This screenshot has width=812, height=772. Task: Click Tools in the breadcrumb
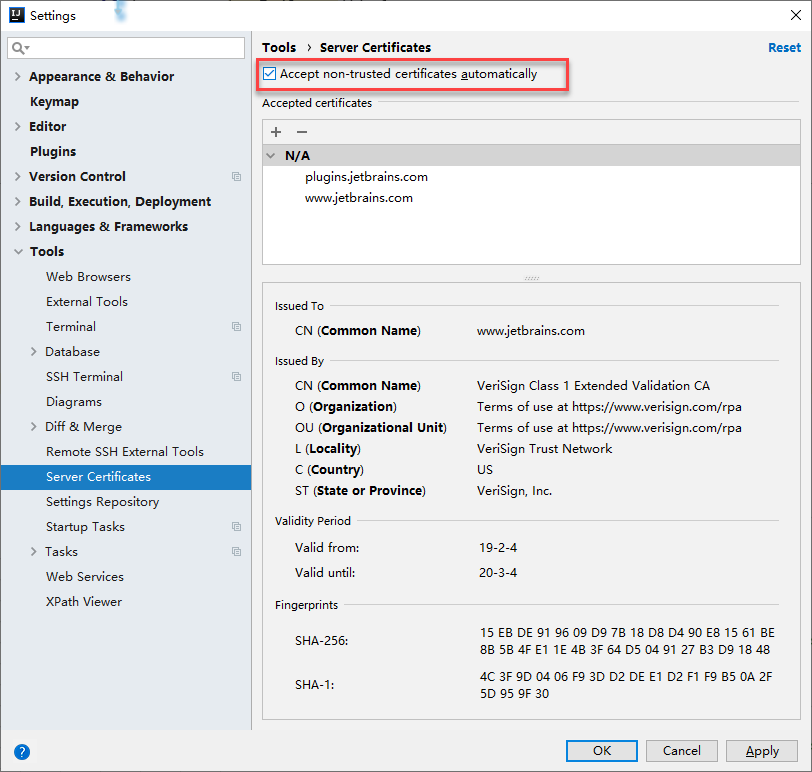point(279,48)
